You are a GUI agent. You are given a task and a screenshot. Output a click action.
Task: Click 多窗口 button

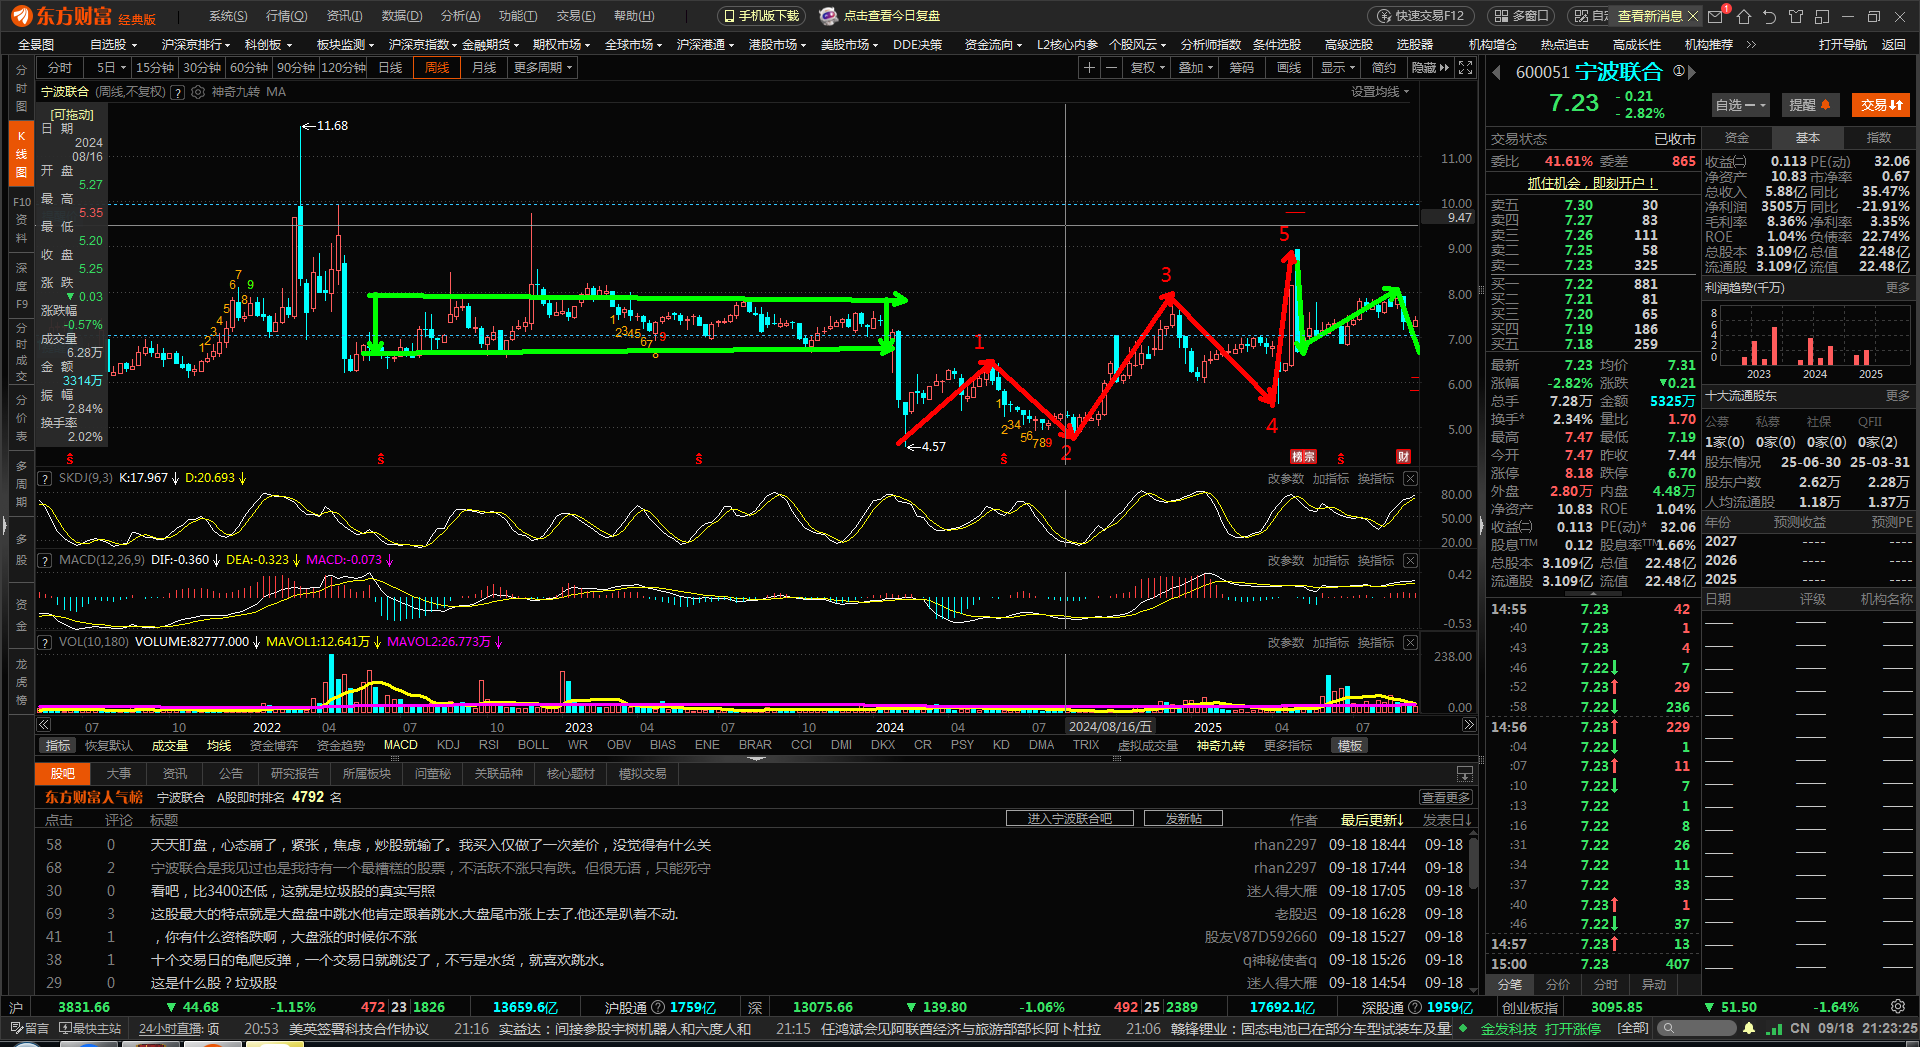(1521, 16)
